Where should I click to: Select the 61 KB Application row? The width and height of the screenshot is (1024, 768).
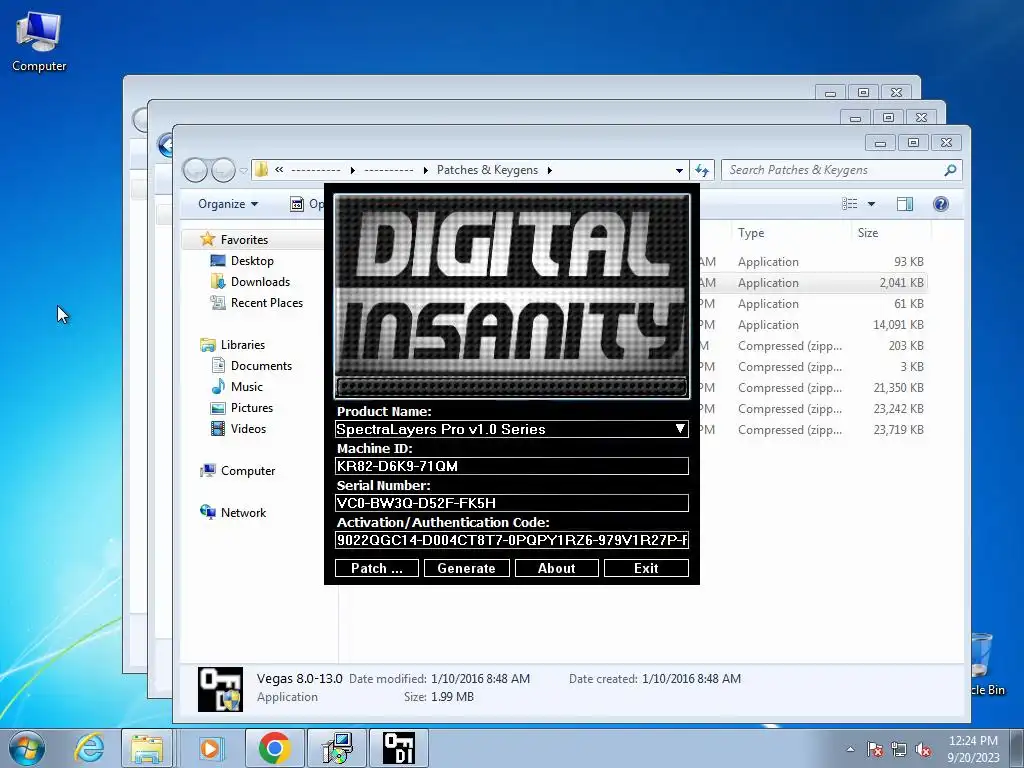pyautogui.click(x=813, y=304)
